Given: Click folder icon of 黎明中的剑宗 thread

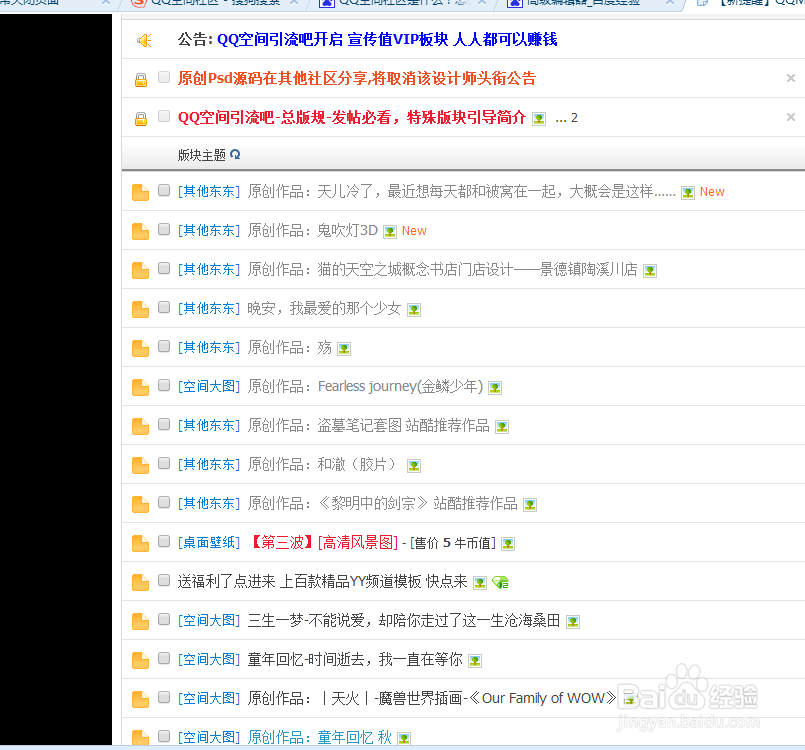Looking at the screenshot, I should [140, 504].
